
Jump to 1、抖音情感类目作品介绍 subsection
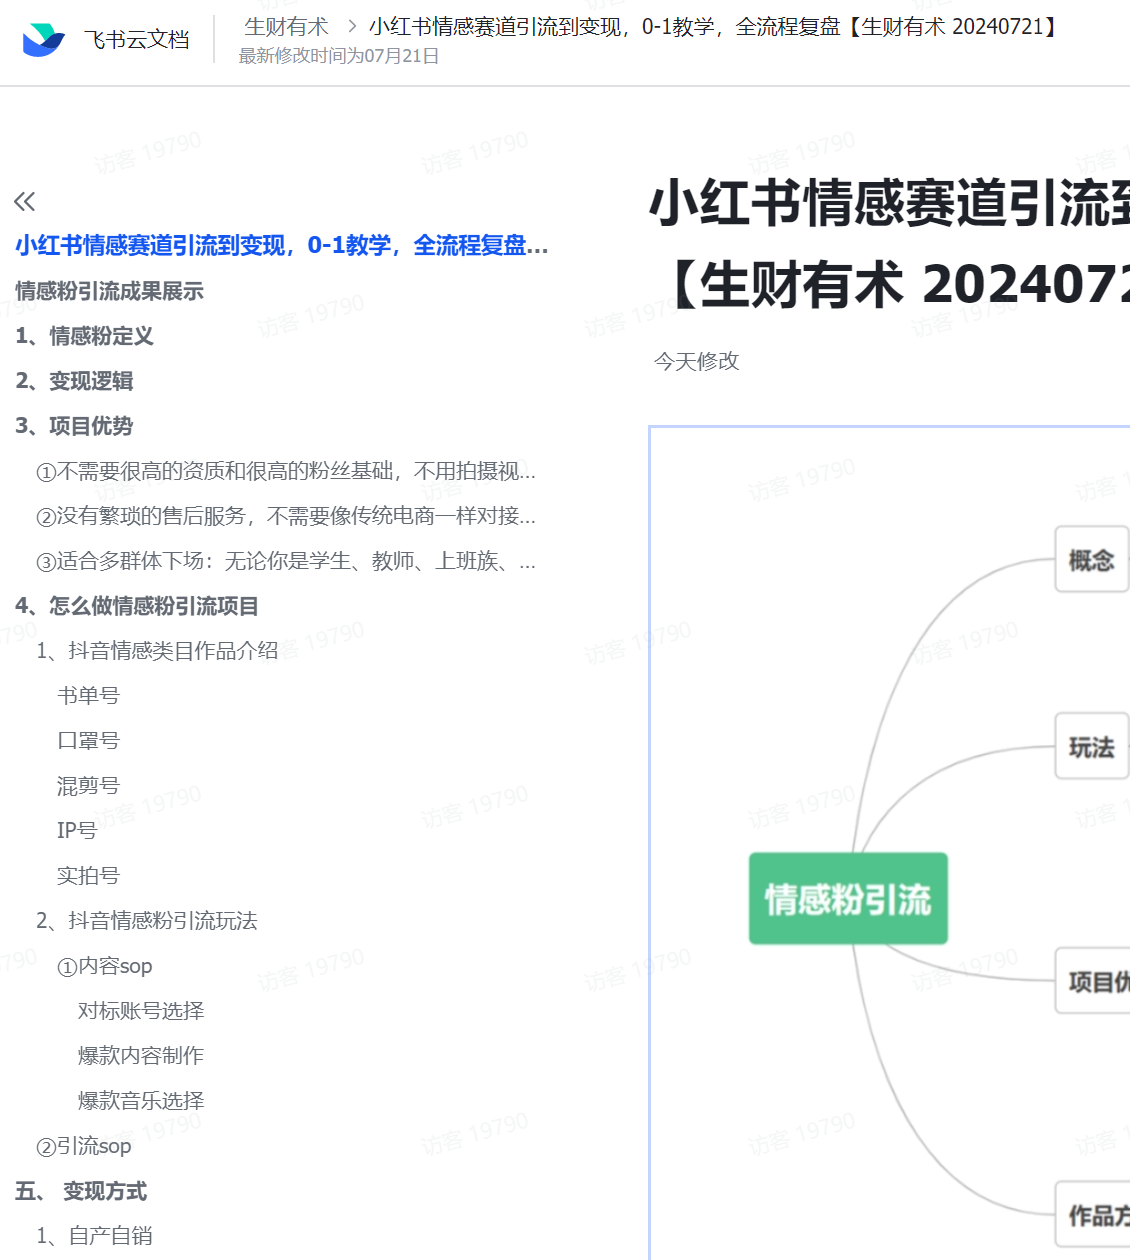(157, 651)
